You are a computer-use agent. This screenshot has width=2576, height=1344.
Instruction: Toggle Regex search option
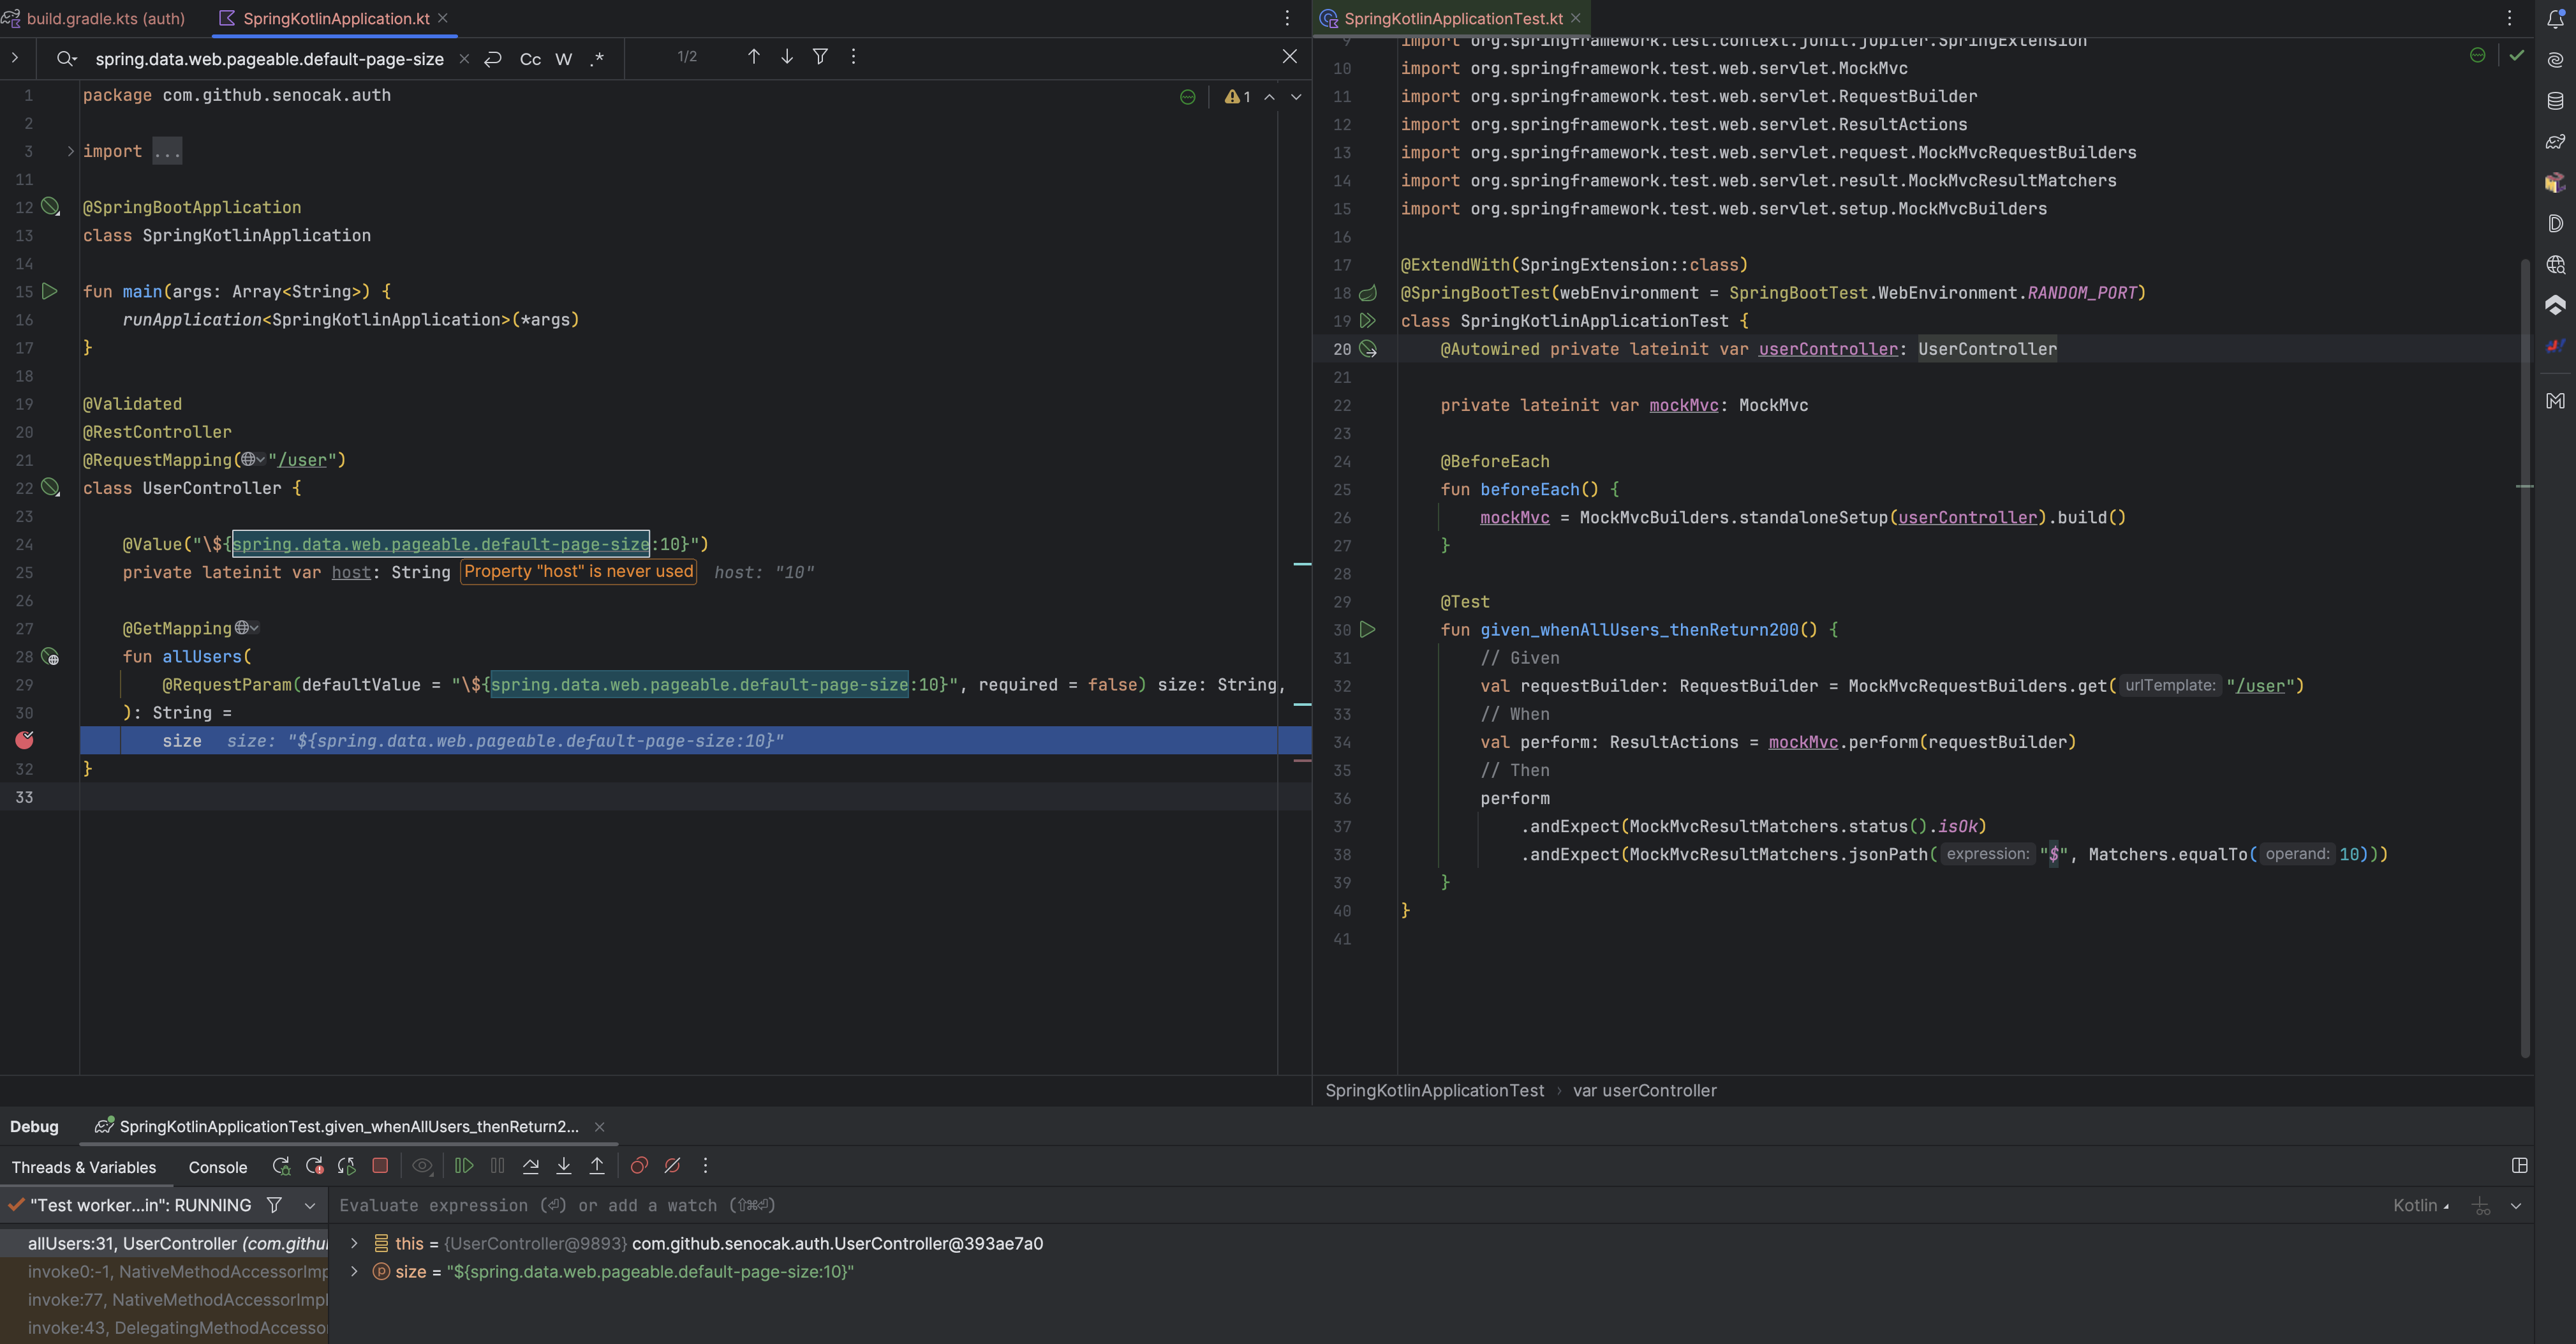597,59
